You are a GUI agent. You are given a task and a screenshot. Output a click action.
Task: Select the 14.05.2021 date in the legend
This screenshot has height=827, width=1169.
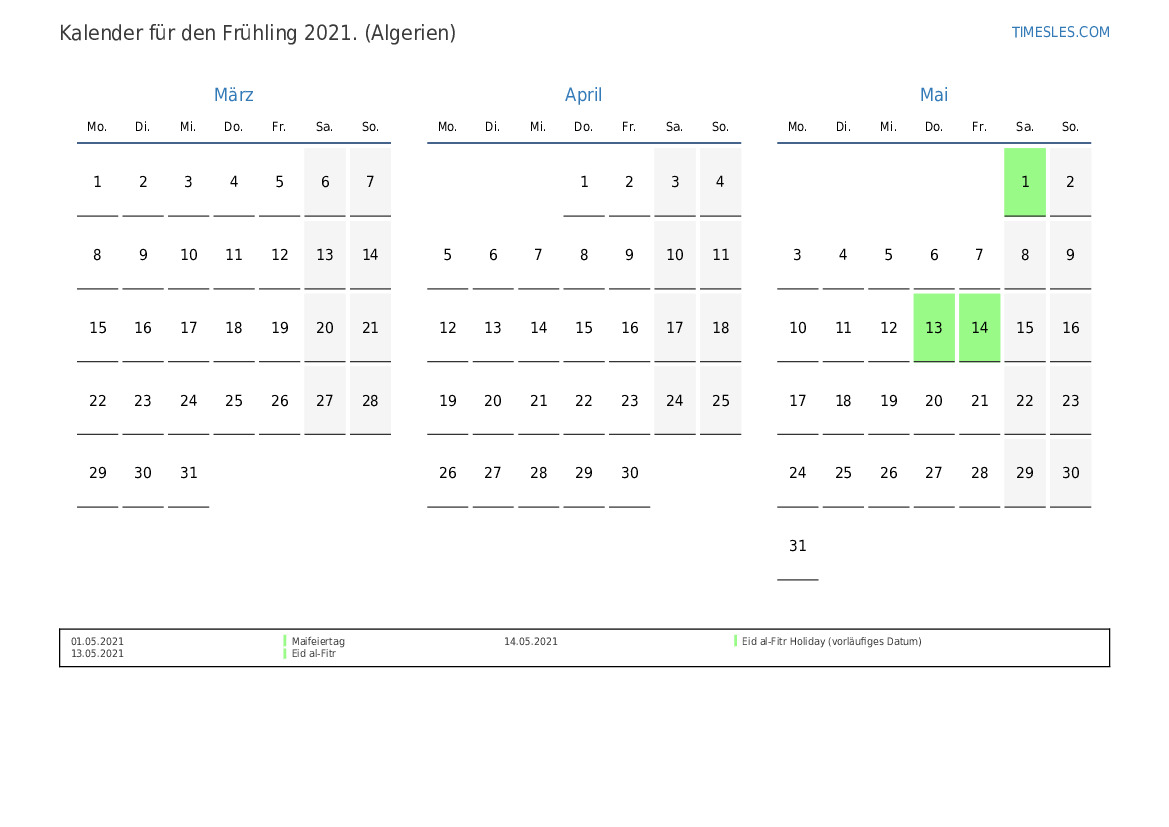(x=531, y=642)
